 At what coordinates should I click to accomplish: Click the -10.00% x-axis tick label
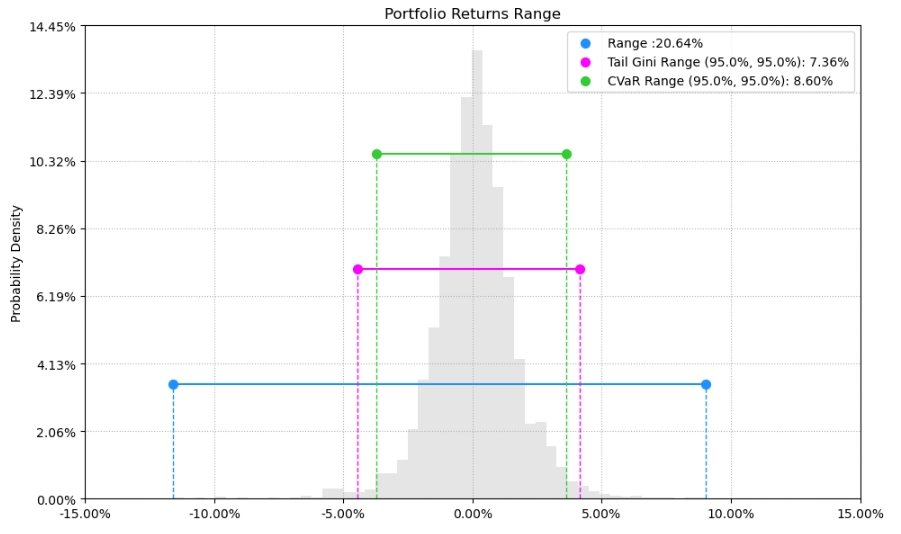click(213, 514)
